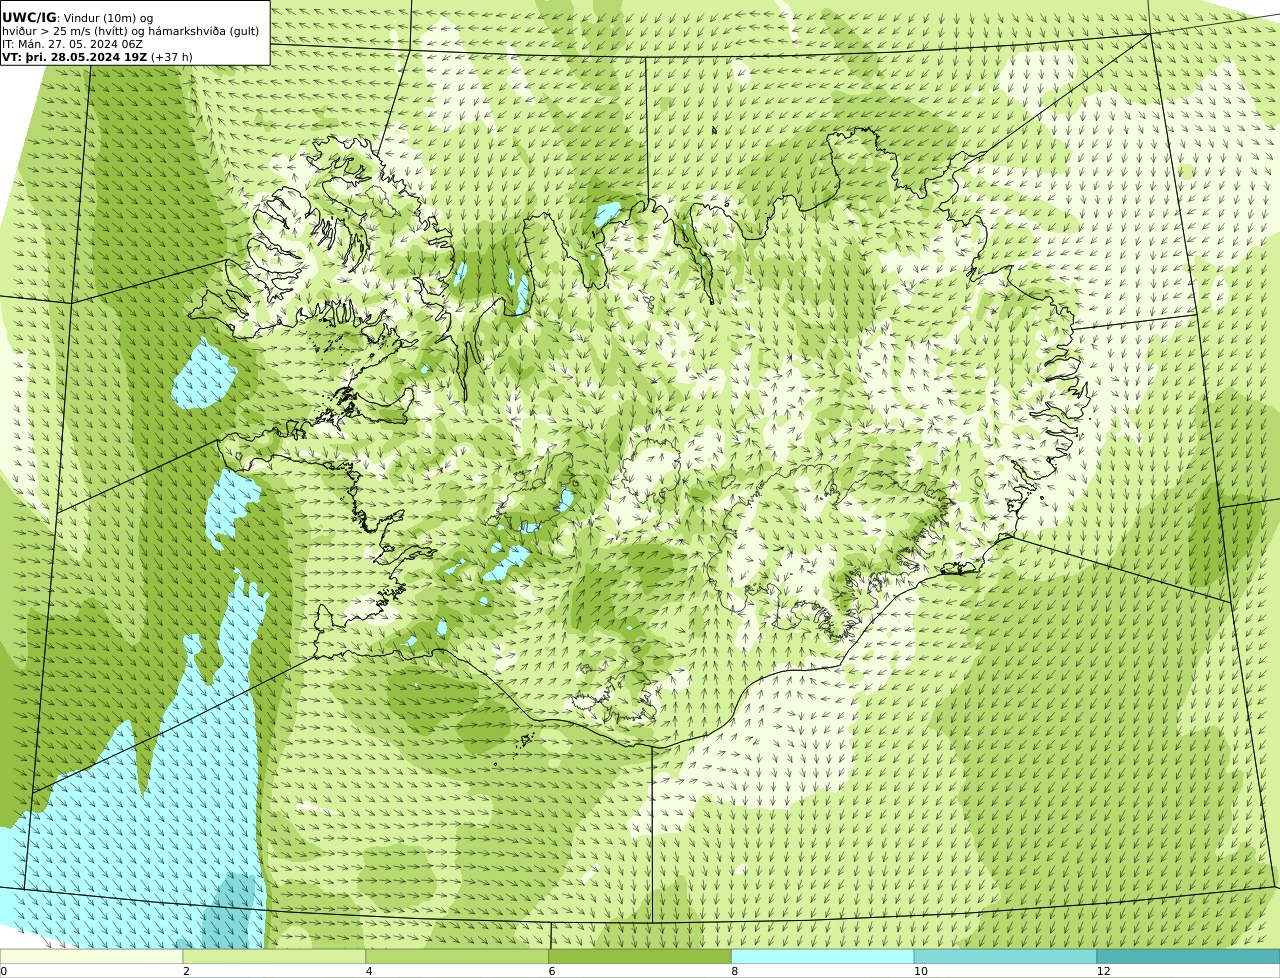Select the light green 2–4 color bar segment
Viewport: 1280px width, 978px height.
click(274, 956)
